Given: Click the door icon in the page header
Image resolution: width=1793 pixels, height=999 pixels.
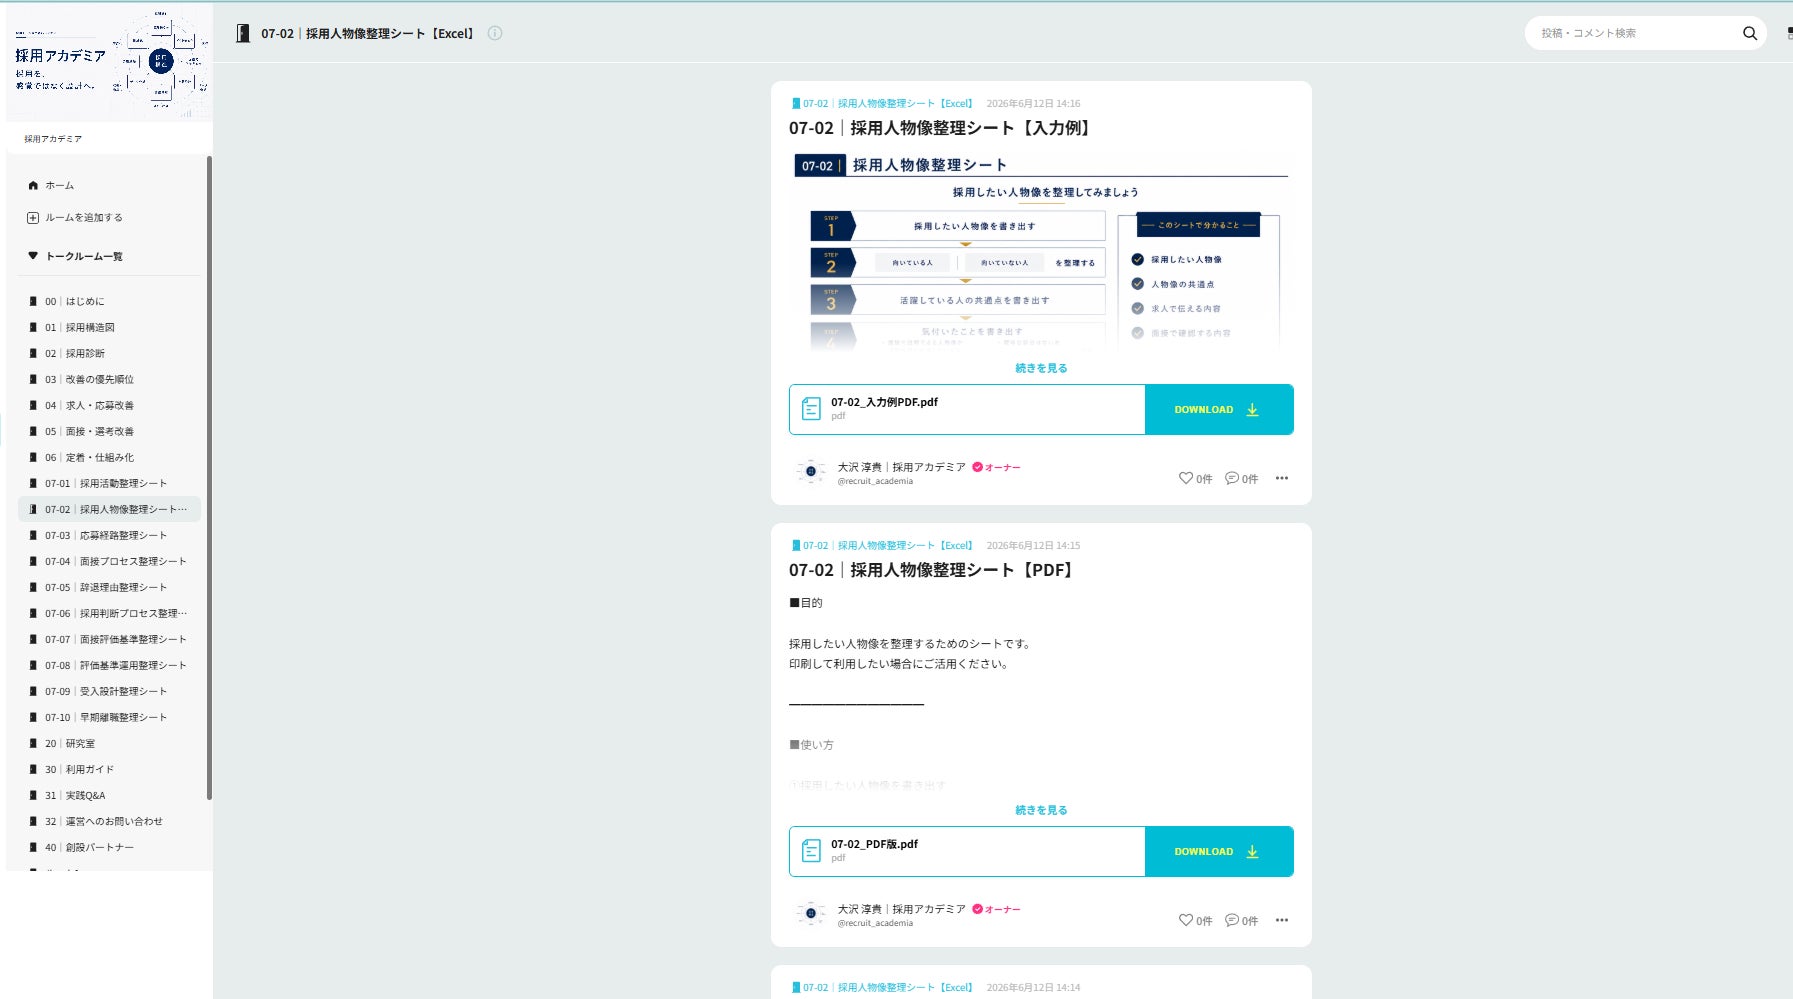Looking at the screenshot, I should pyautogui.click(x=243, y=33).
